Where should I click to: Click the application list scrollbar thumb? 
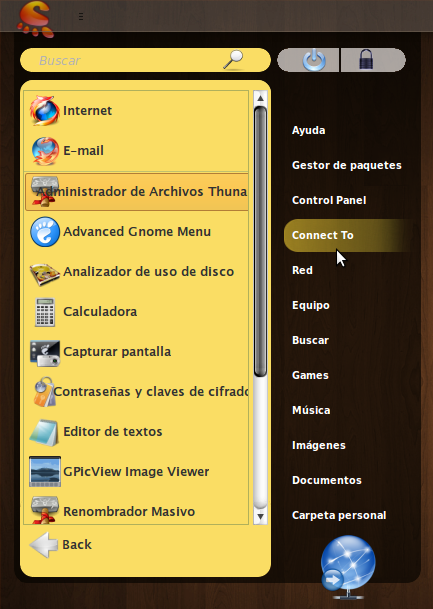tap(260, 241)
